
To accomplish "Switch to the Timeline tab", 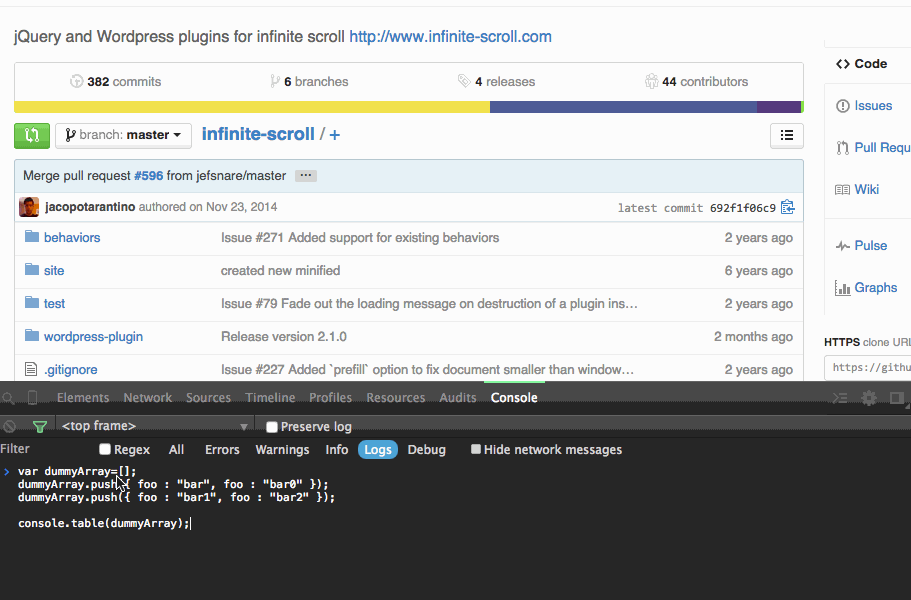I will pyautogui.click(x=270, y=398).
